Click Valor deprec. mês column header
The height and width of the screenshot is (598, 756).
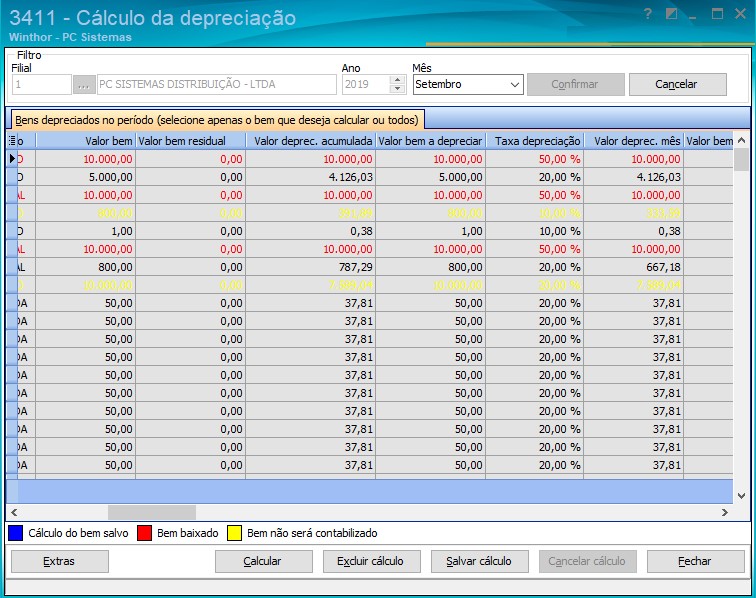634,141
